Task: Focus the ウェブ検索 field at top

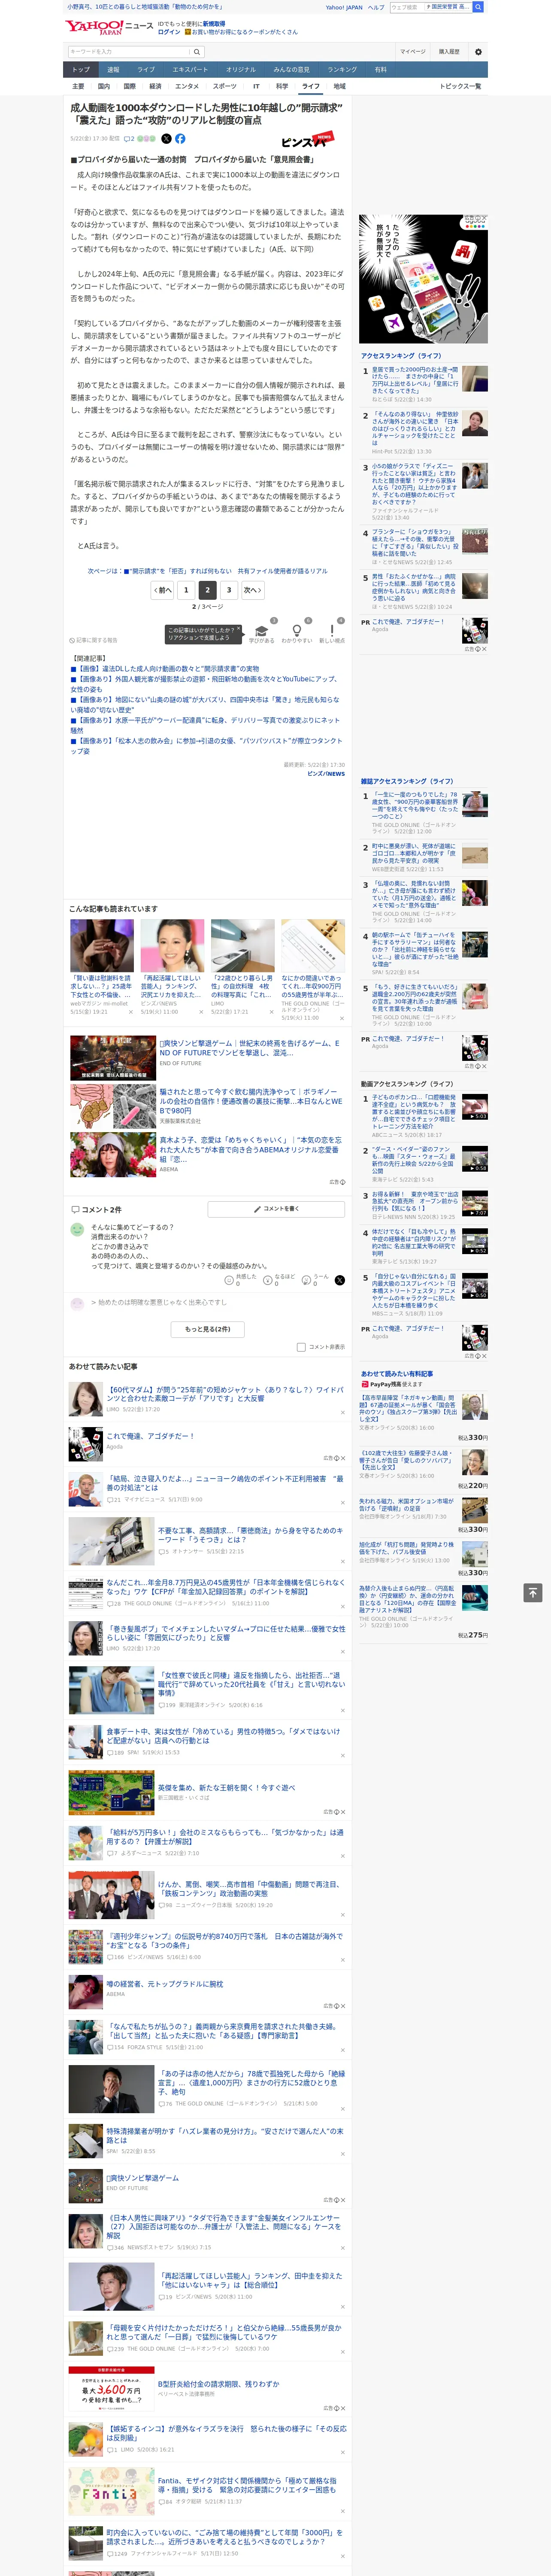Action: pos(406,7)
